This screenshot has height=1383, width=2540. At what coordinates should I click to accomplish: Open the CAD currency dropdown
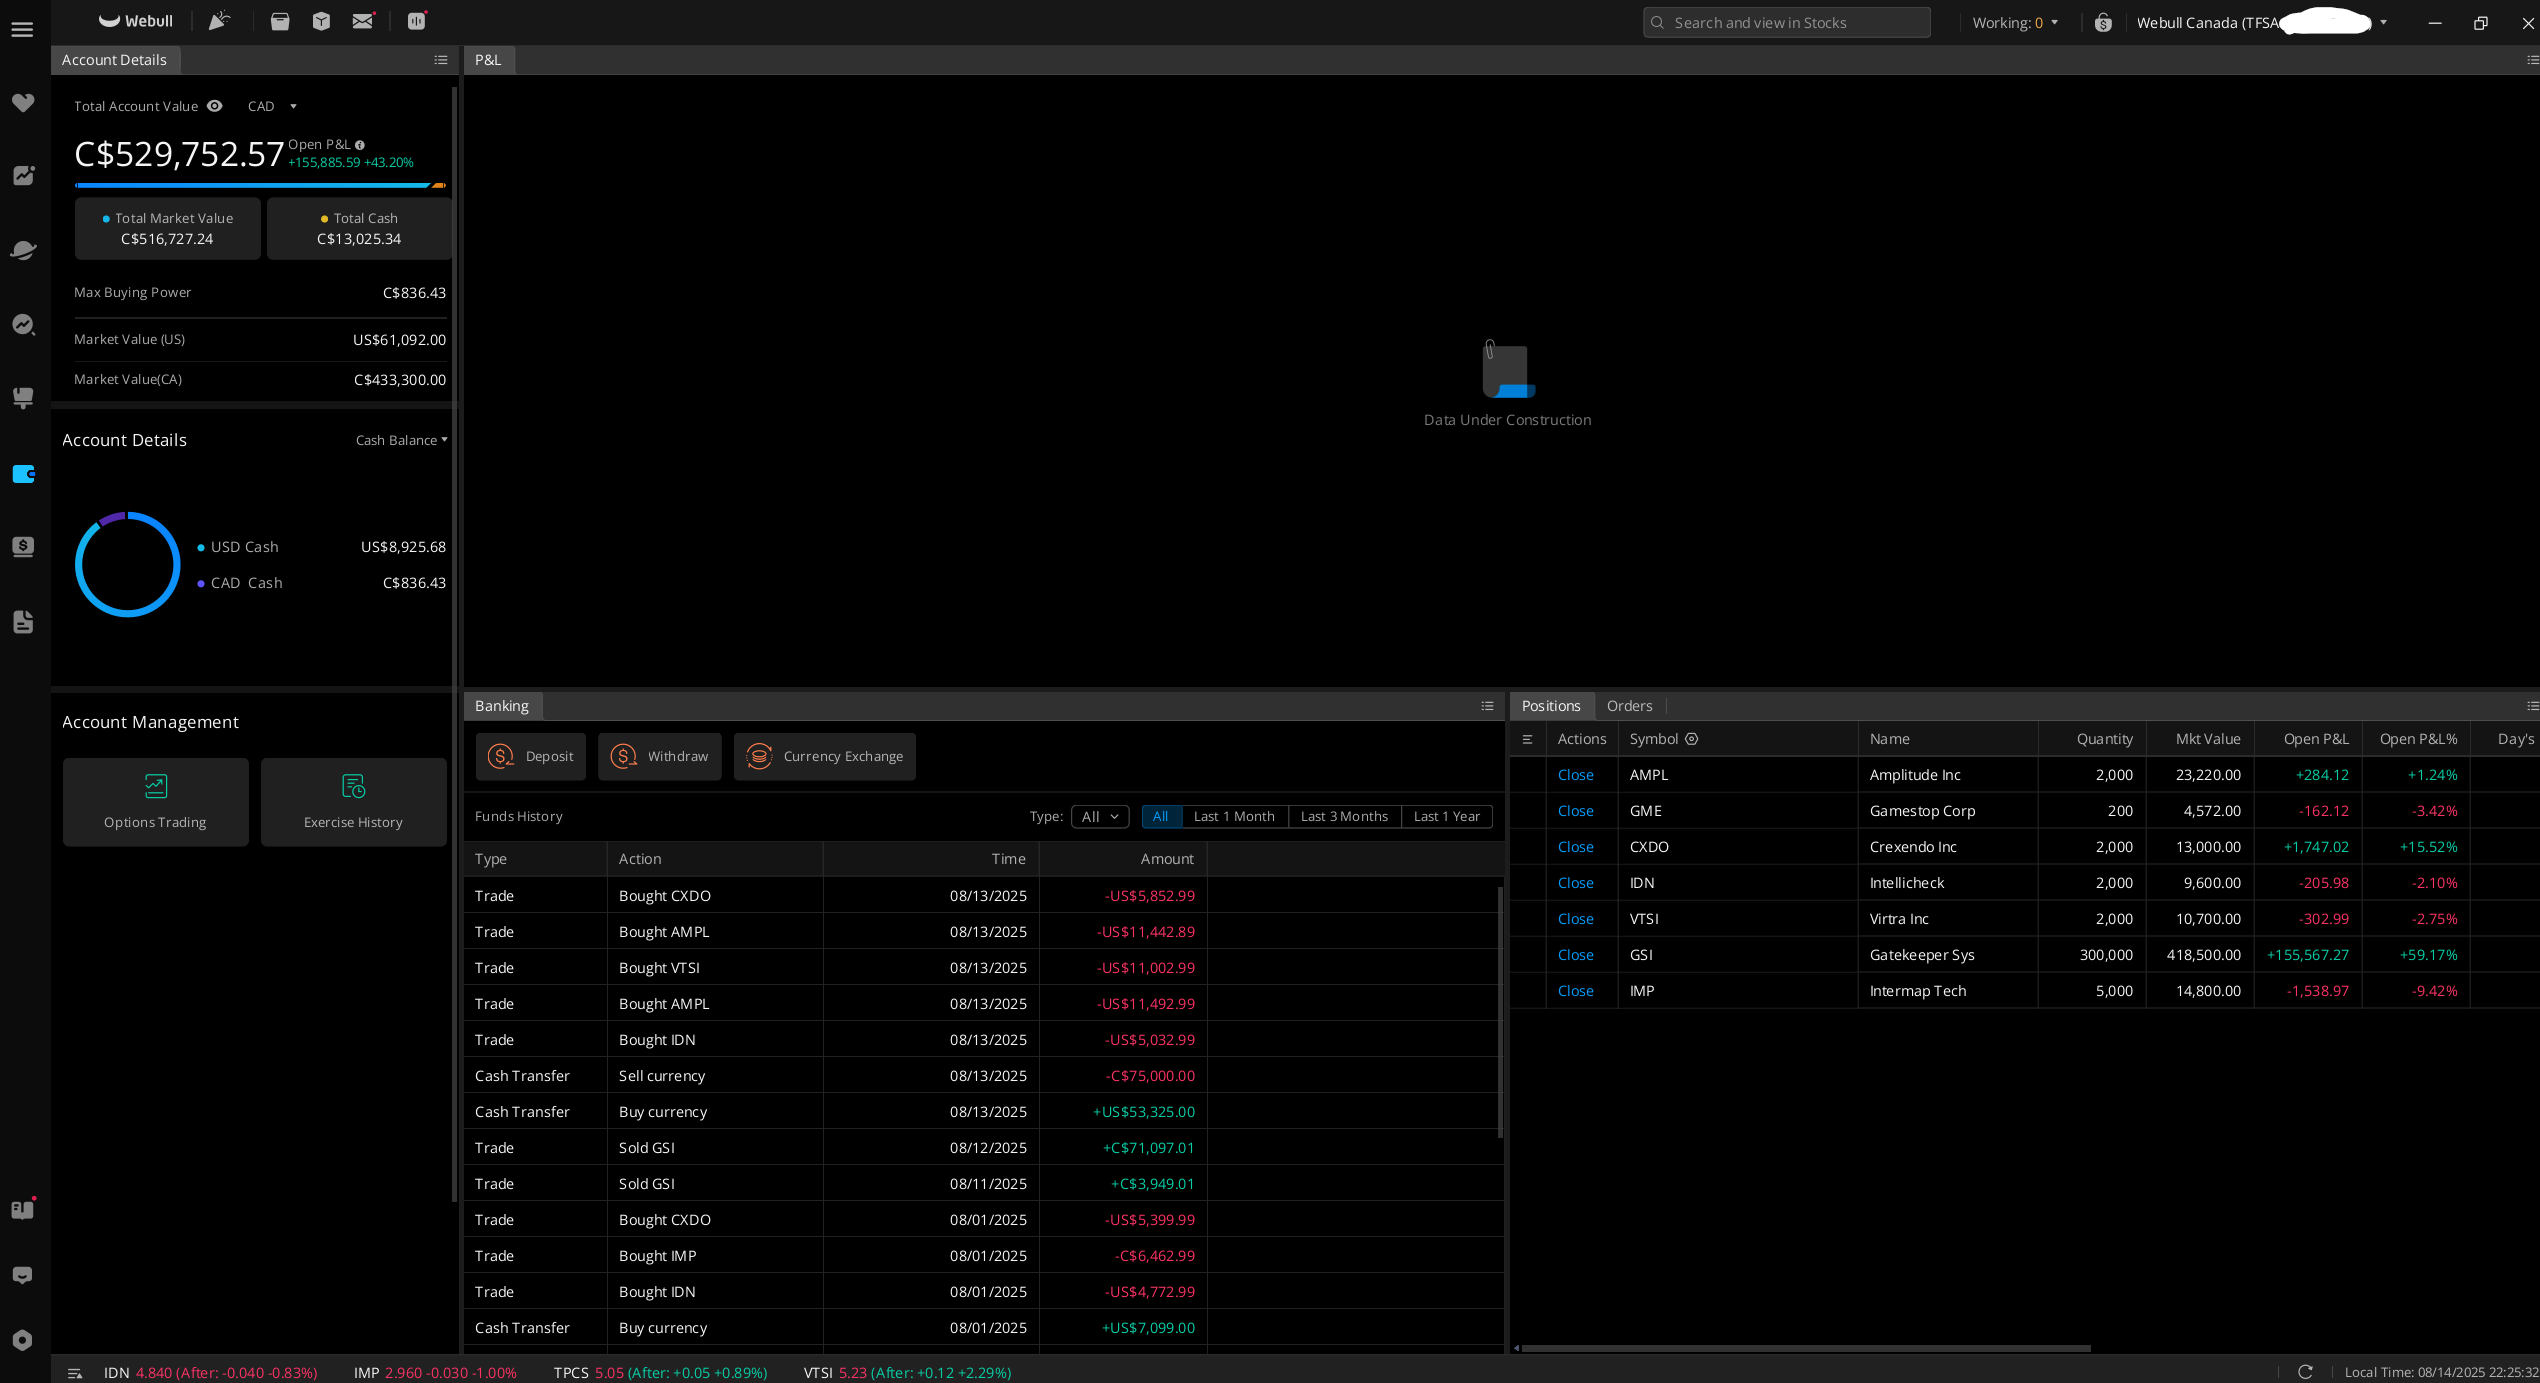point(272,106)
